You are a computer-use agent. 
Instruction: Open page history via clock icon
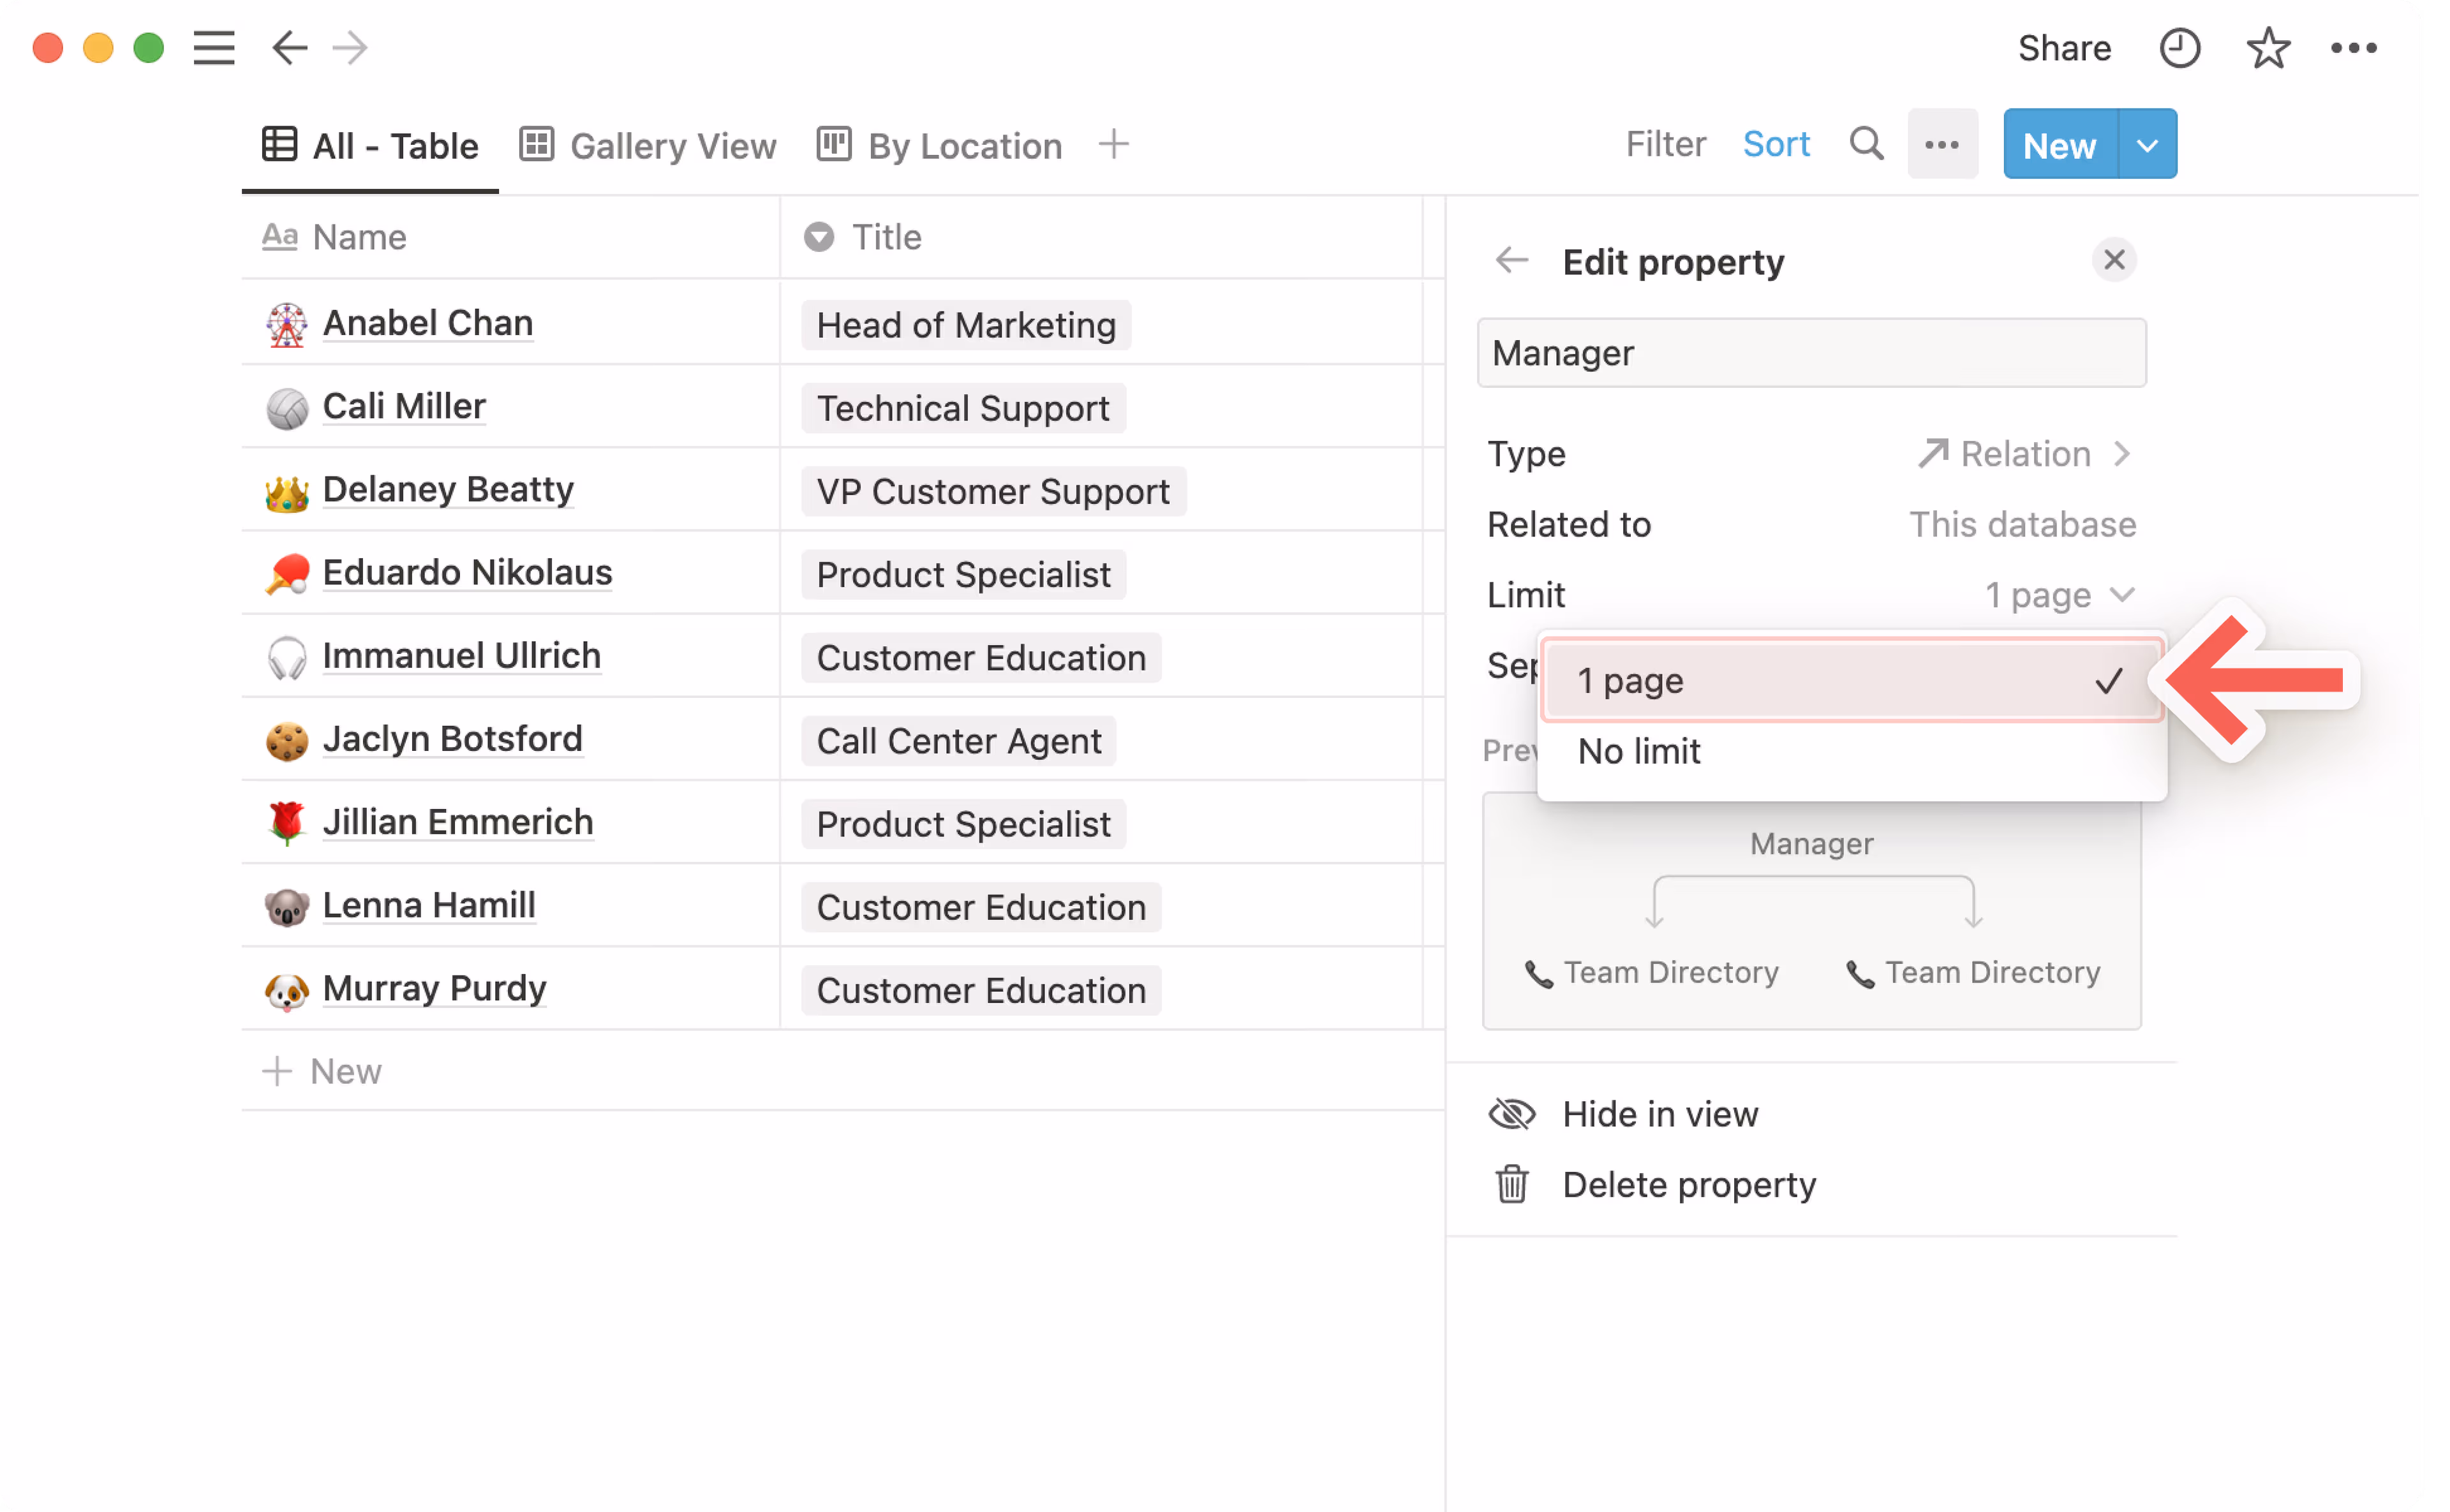tap(2179, 48)
